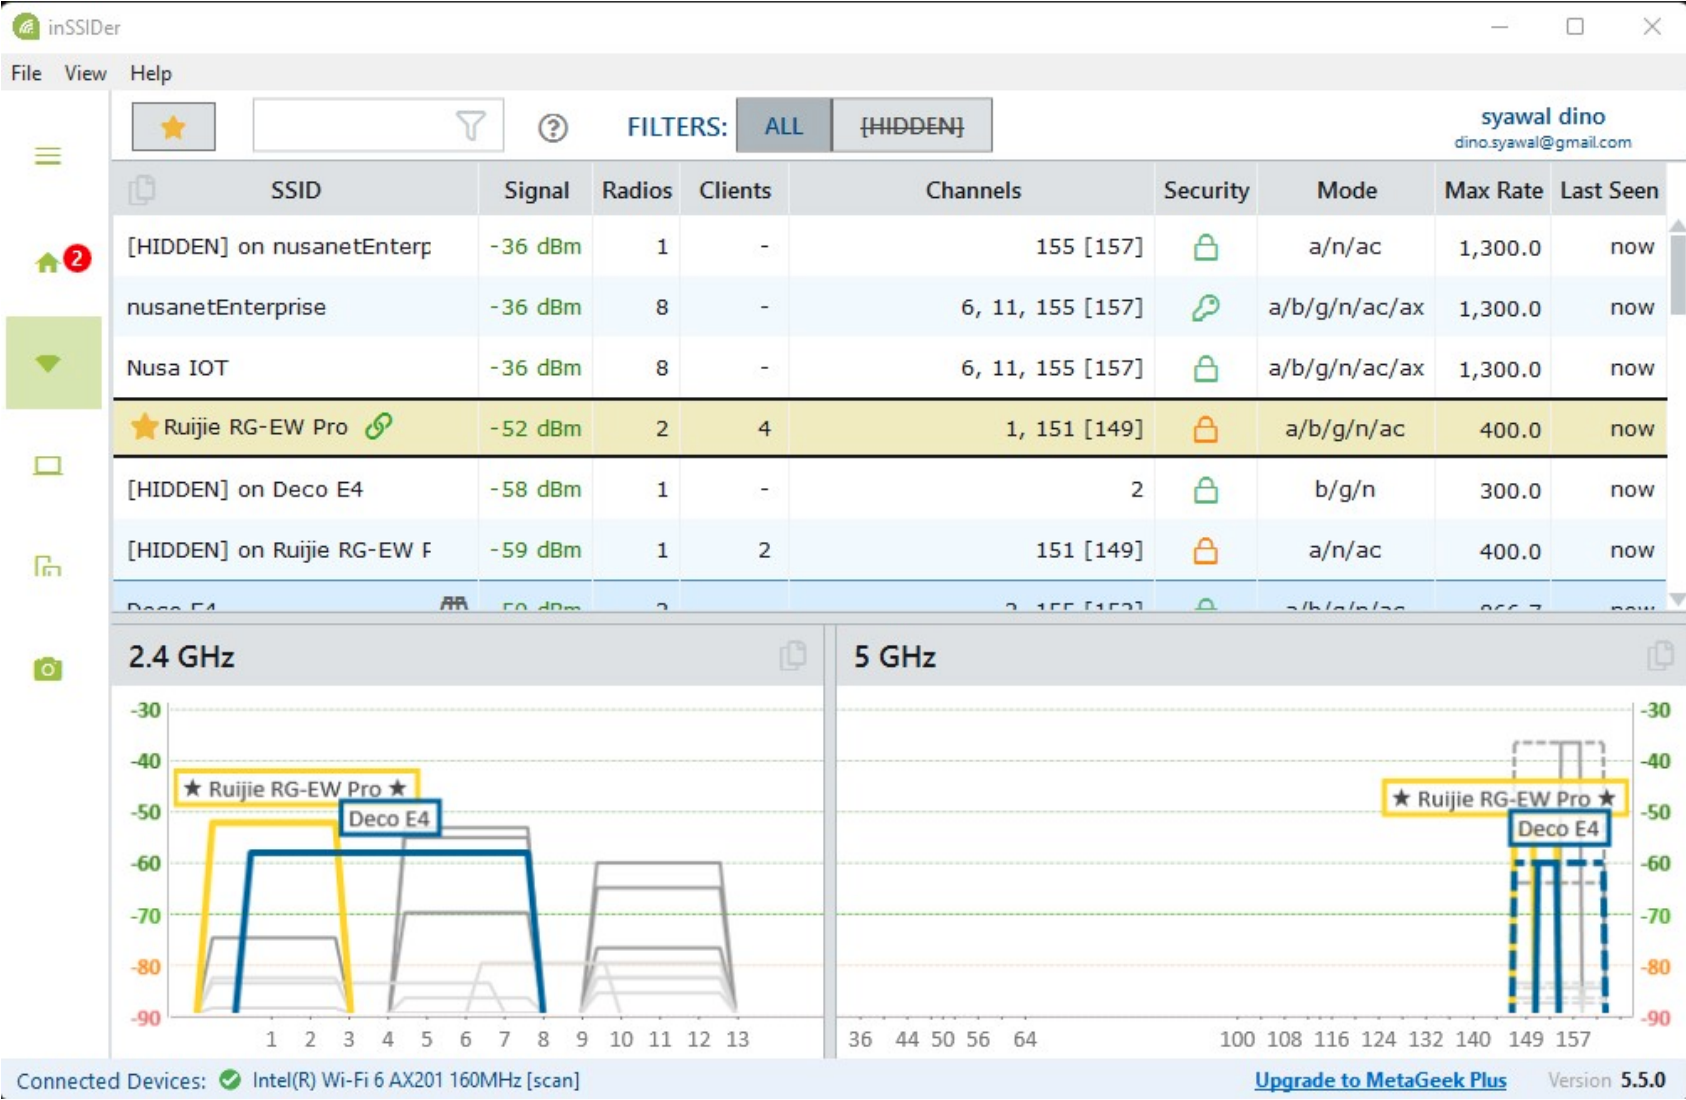Image resolution: width=1686 pixels, height=1100 pixels.
Task: Click scrollbar down arrow of network table
Action: pos(1677,600)
